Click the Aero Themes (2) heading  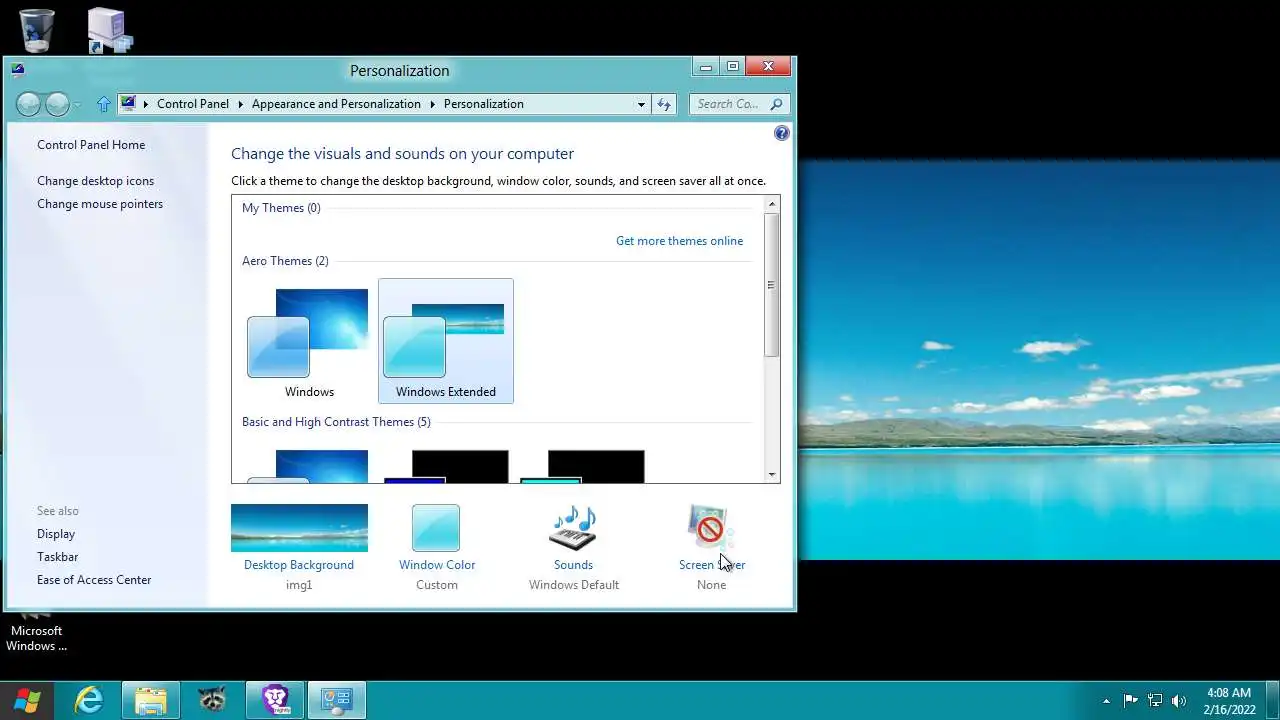coord(285,261)
